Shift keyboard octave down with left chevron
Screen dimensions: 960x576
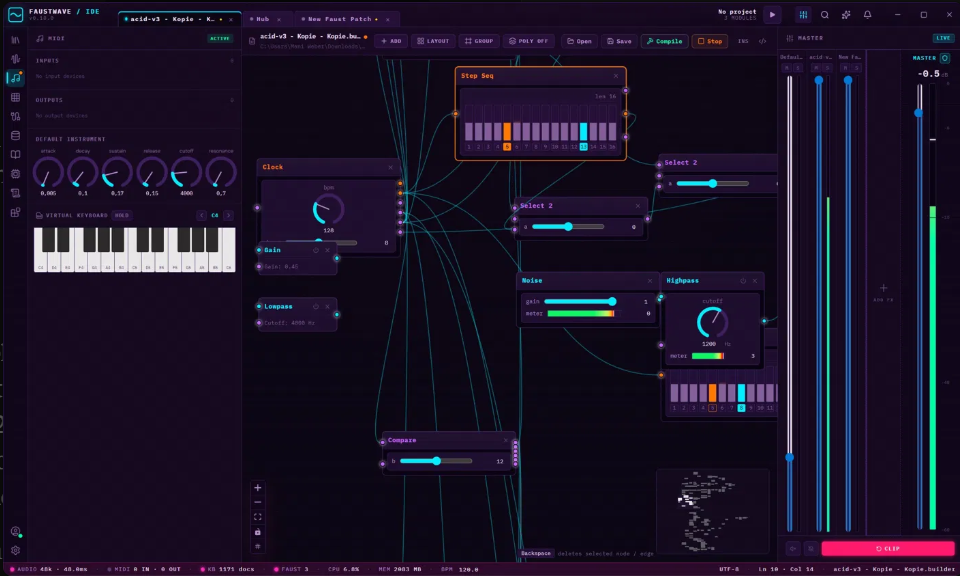[x=201, y=215]
